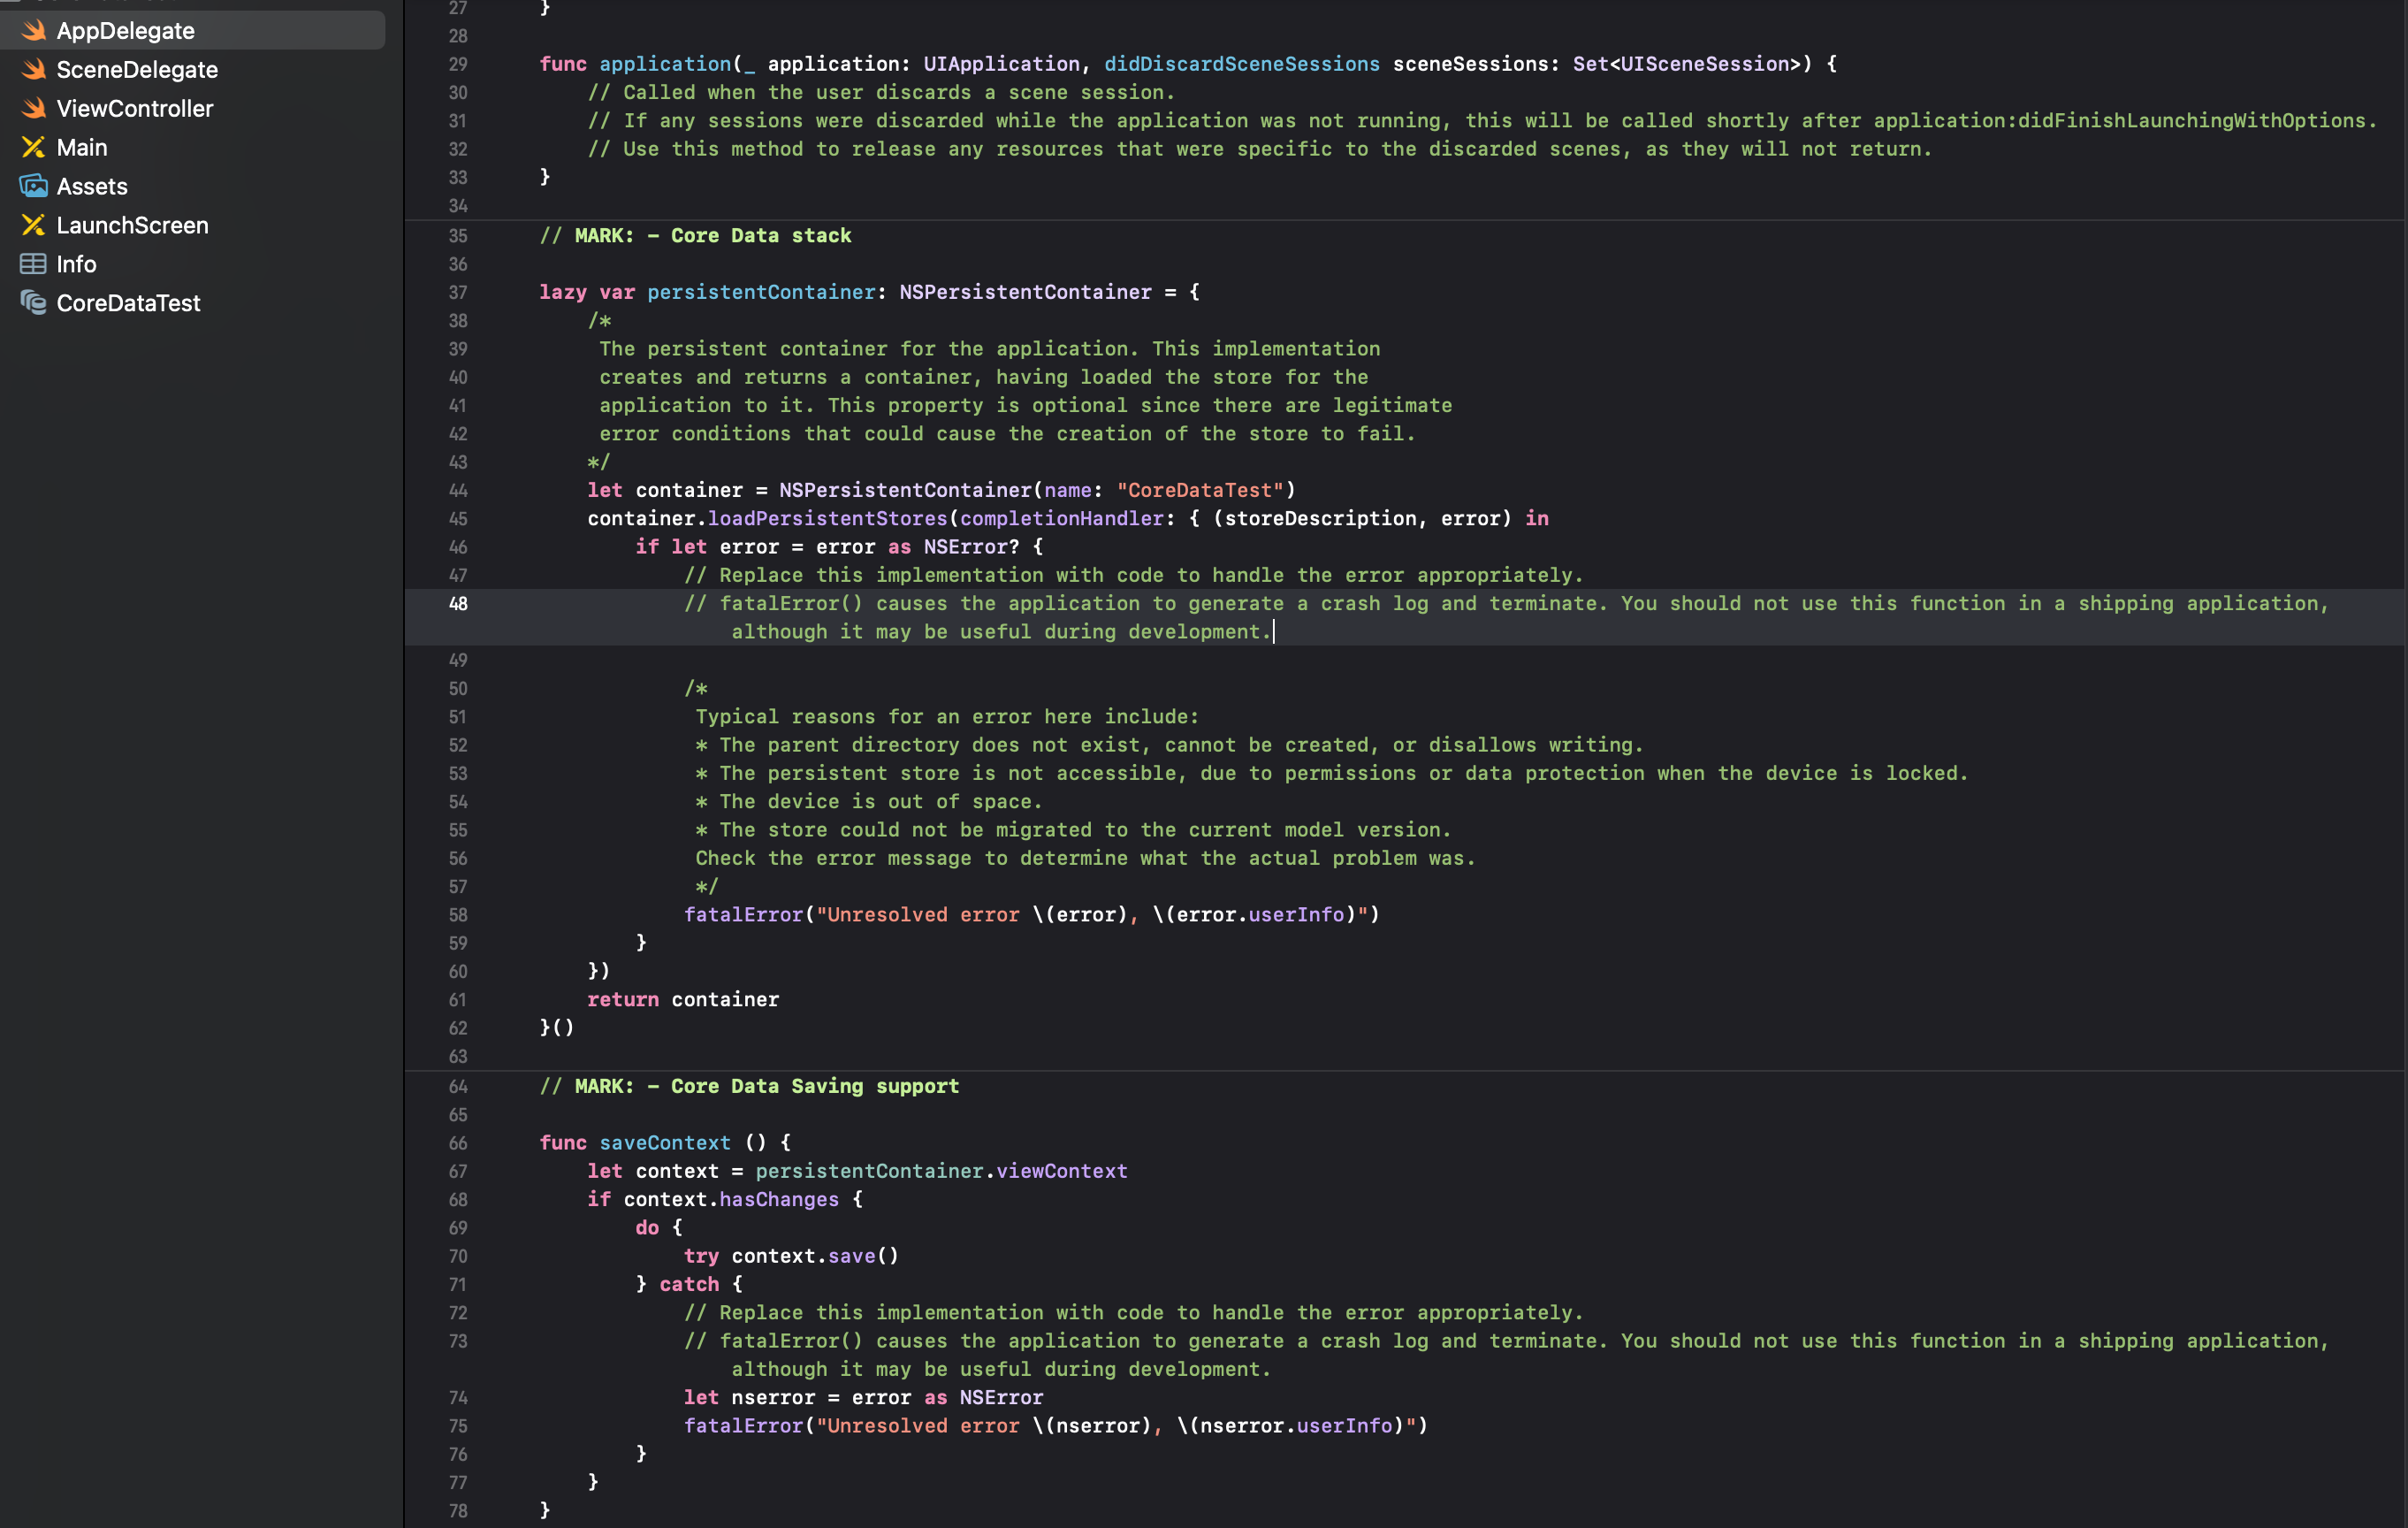The image size is (2408, 1528).
Task: Click didDiscardSceneSessions parameter label
Action: (x=1242, y=65)
